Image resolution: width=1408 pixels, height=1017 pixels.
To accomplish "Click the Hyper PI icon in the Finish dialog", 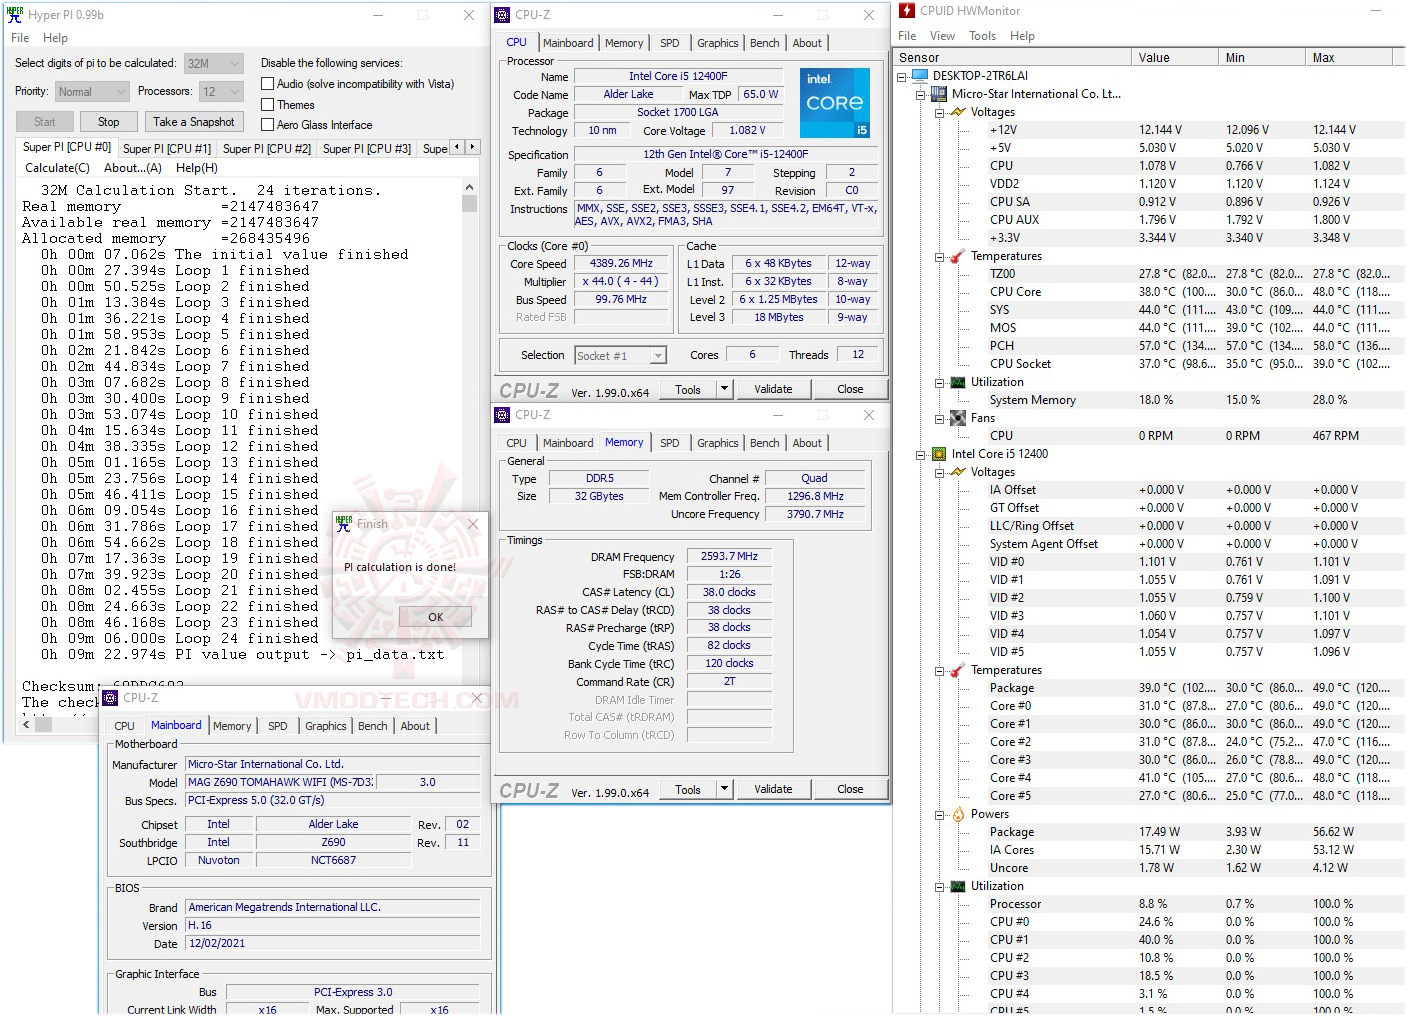I will coord(344,524).
